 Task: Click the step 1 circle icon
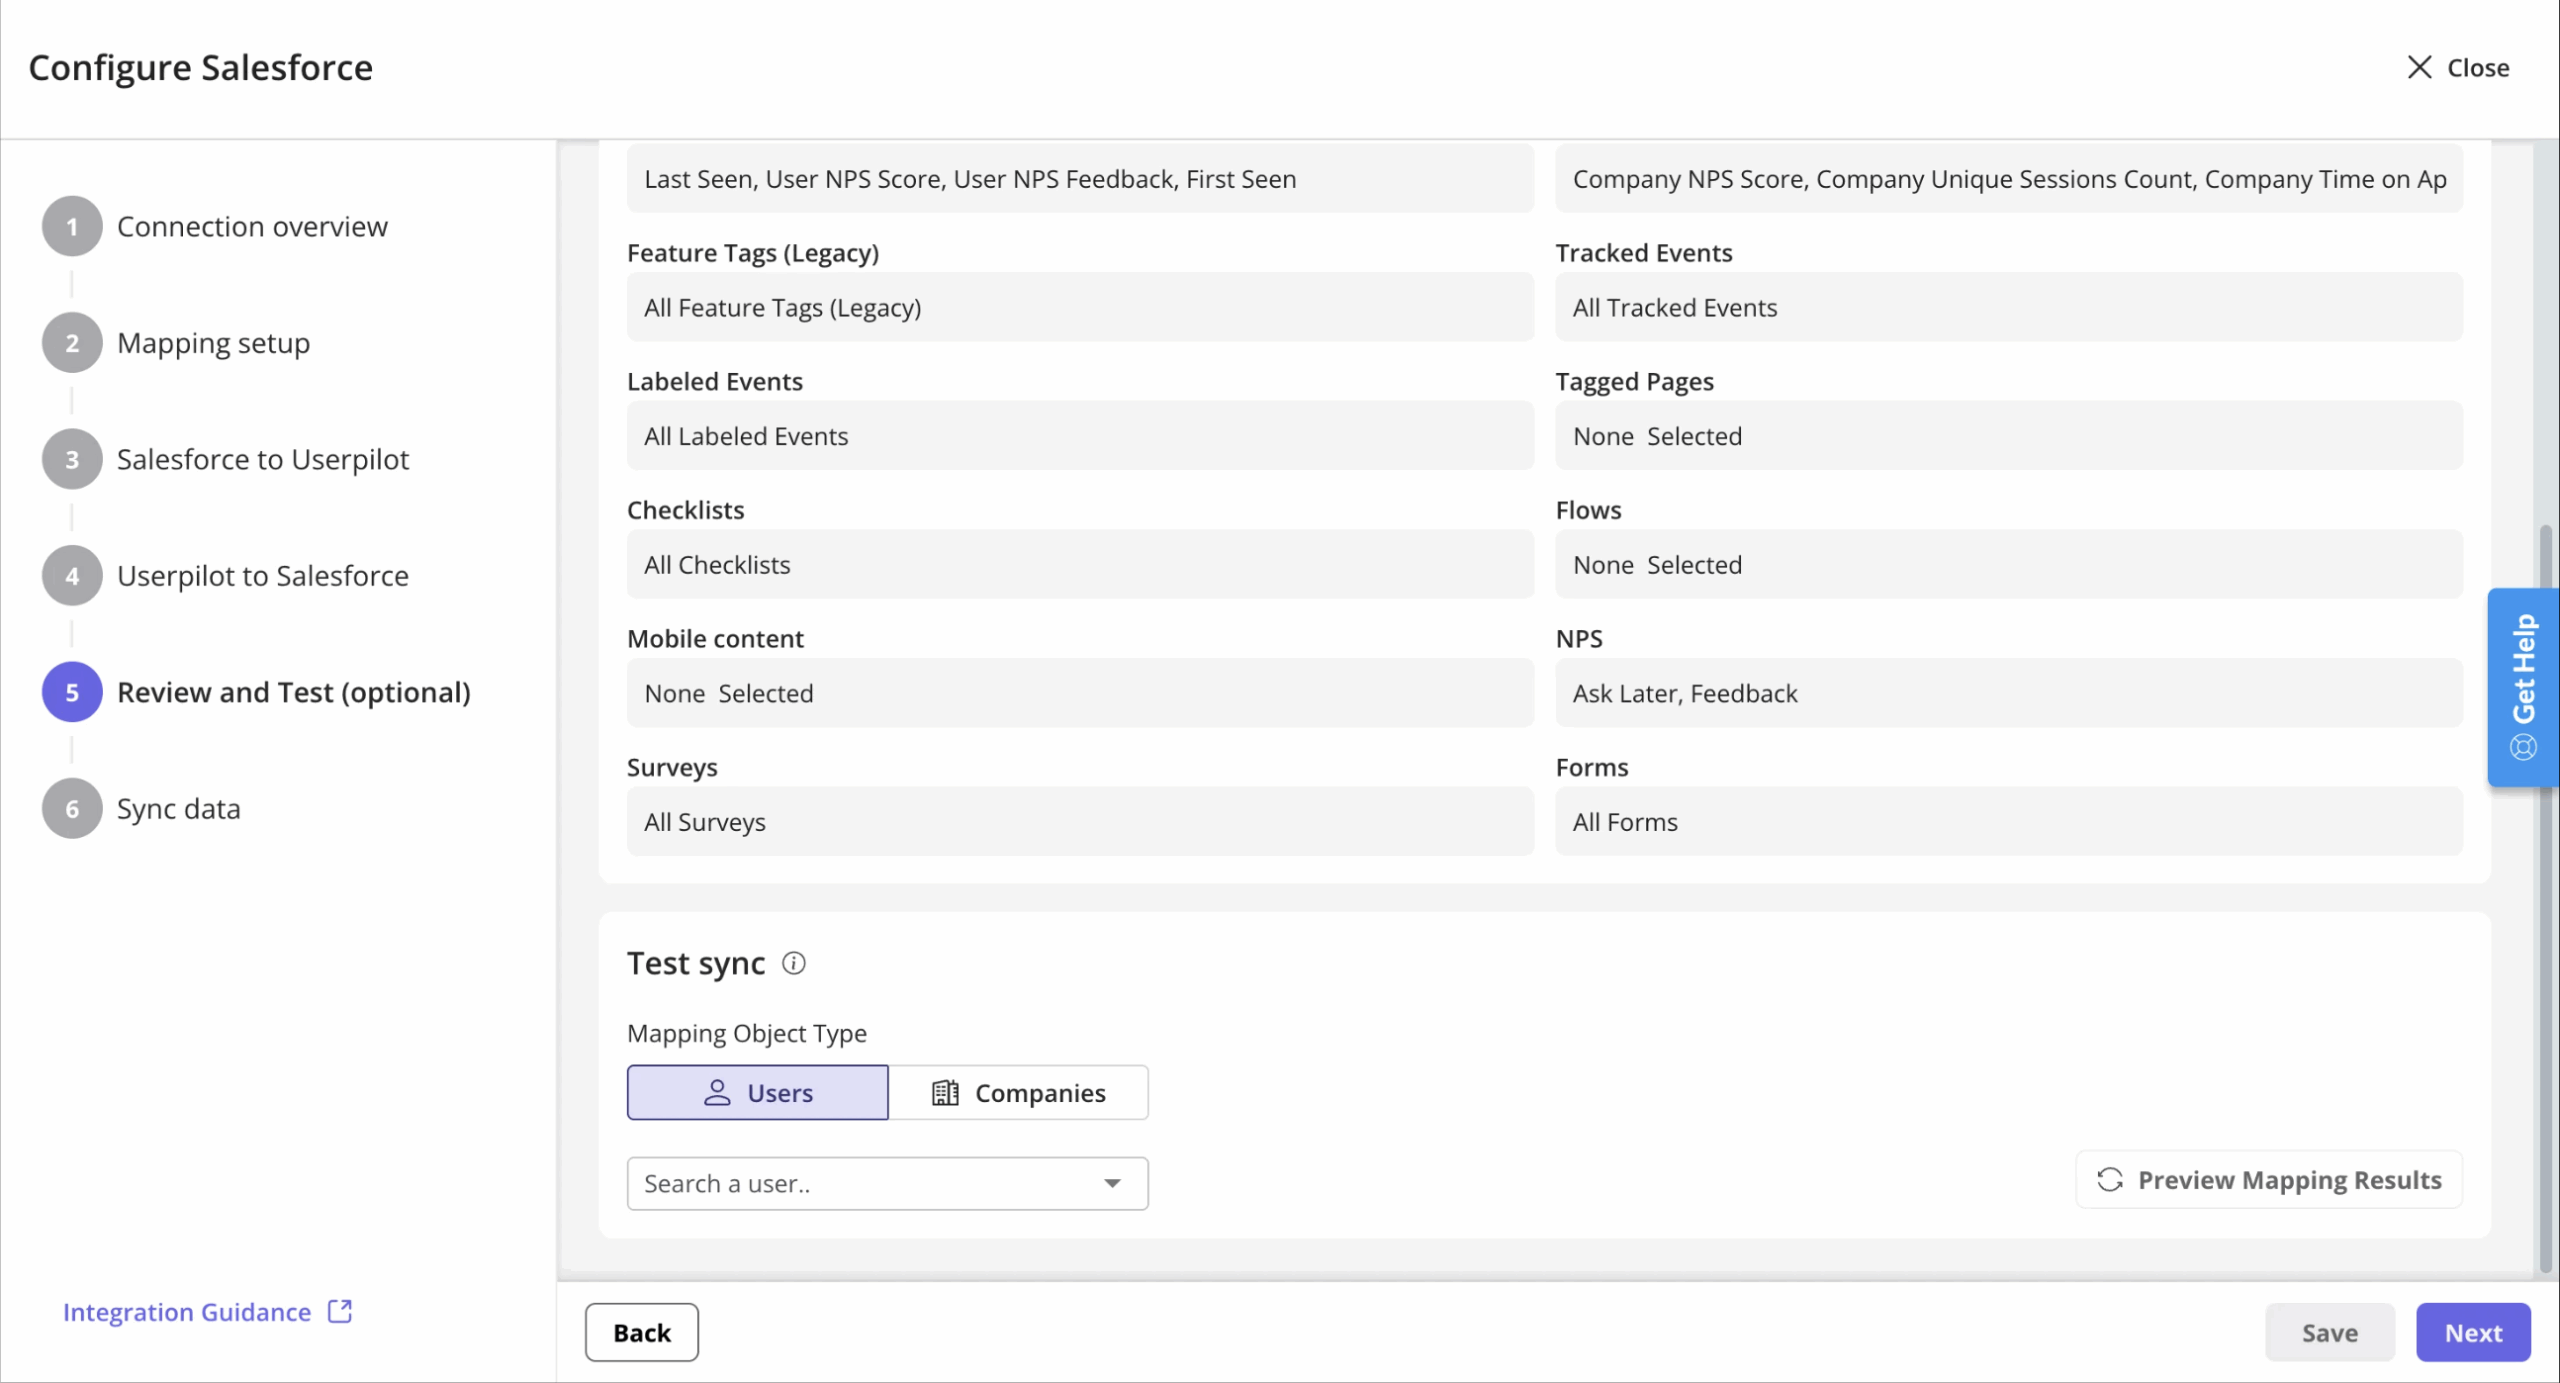(x=72, y=227)
